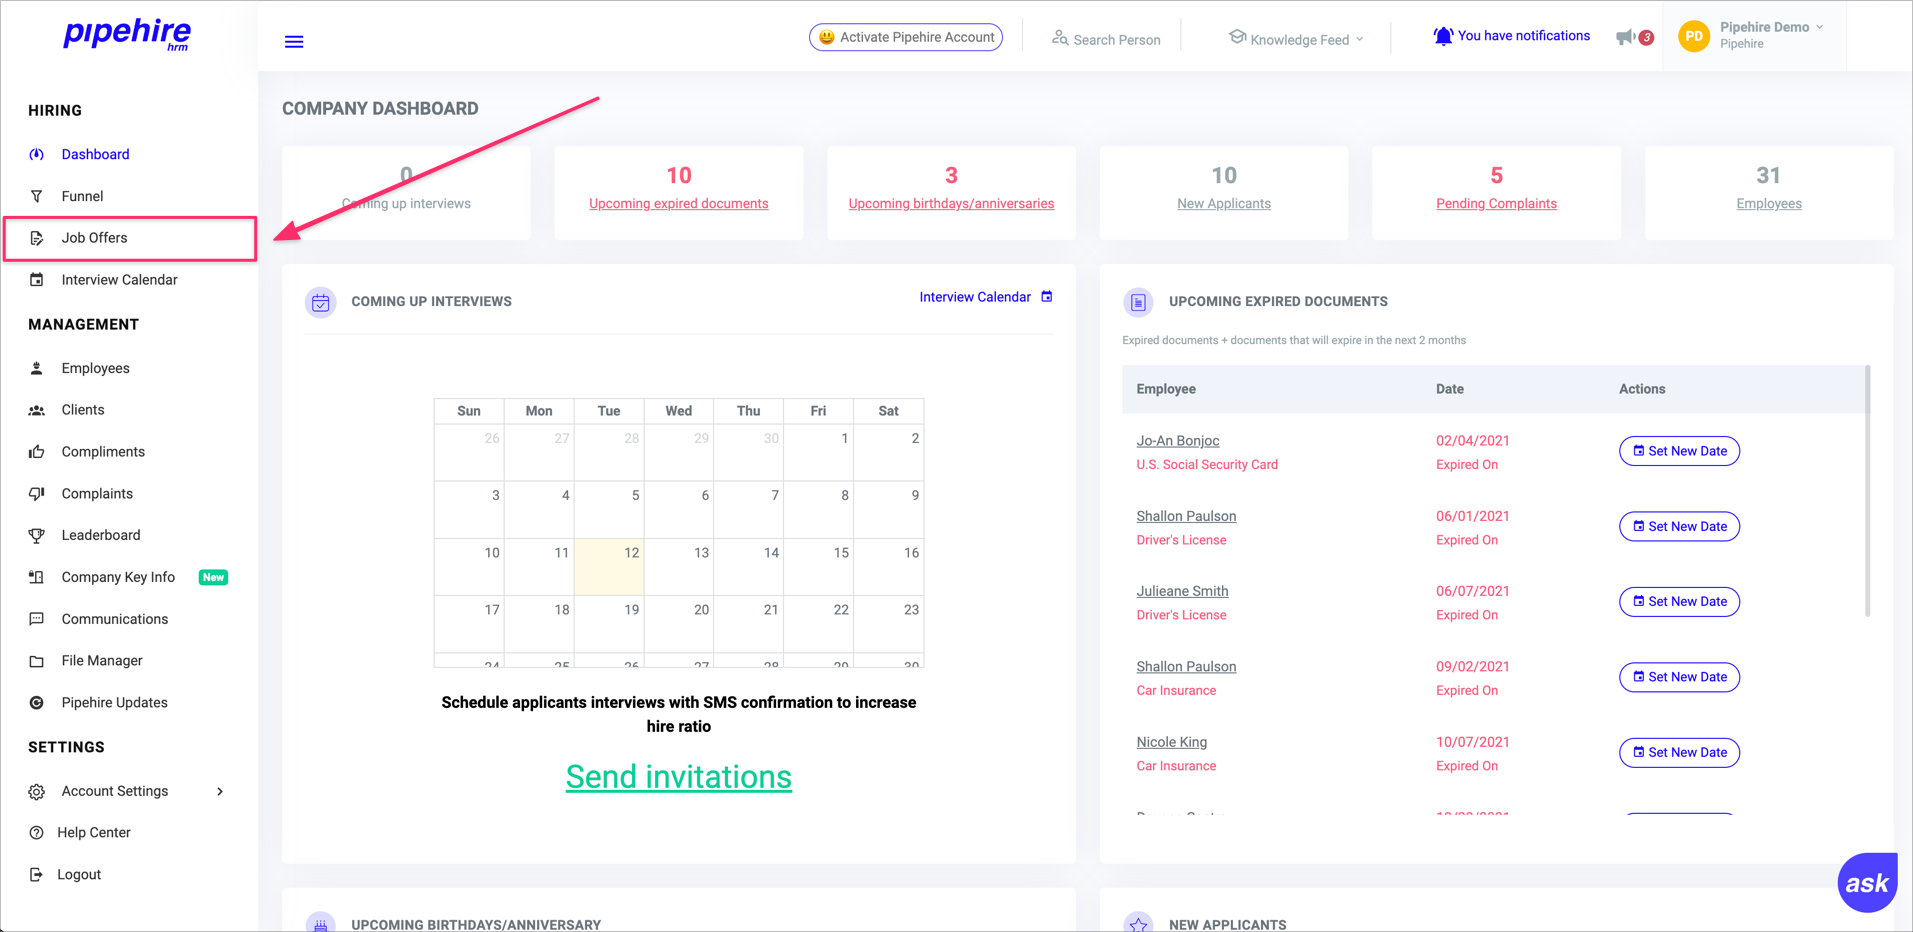The width and height of the screenshot is (1913, 932).
Task: Open the ask chat bubble at bottom right
Action: pyautogui.click(x=1866, y=882)
